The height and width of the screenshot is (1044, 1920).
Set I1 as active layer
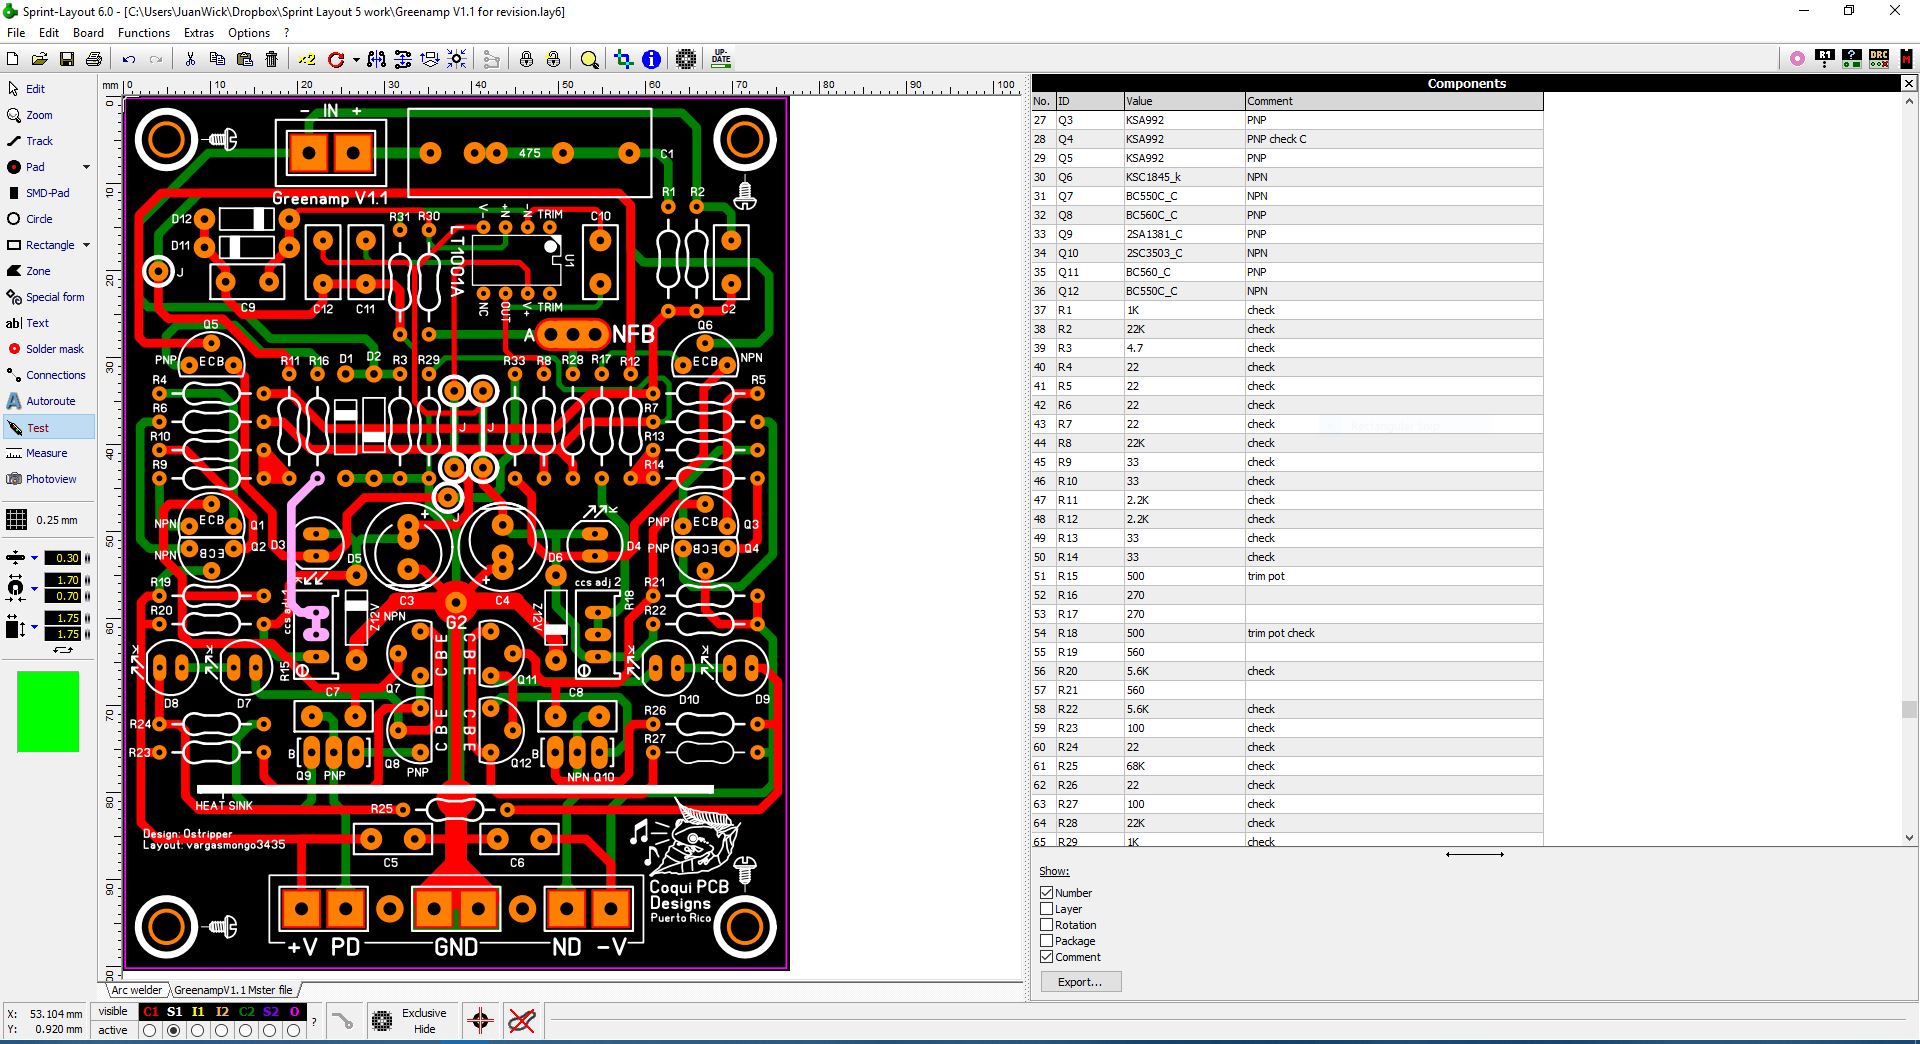click(x=198, y=1030)
